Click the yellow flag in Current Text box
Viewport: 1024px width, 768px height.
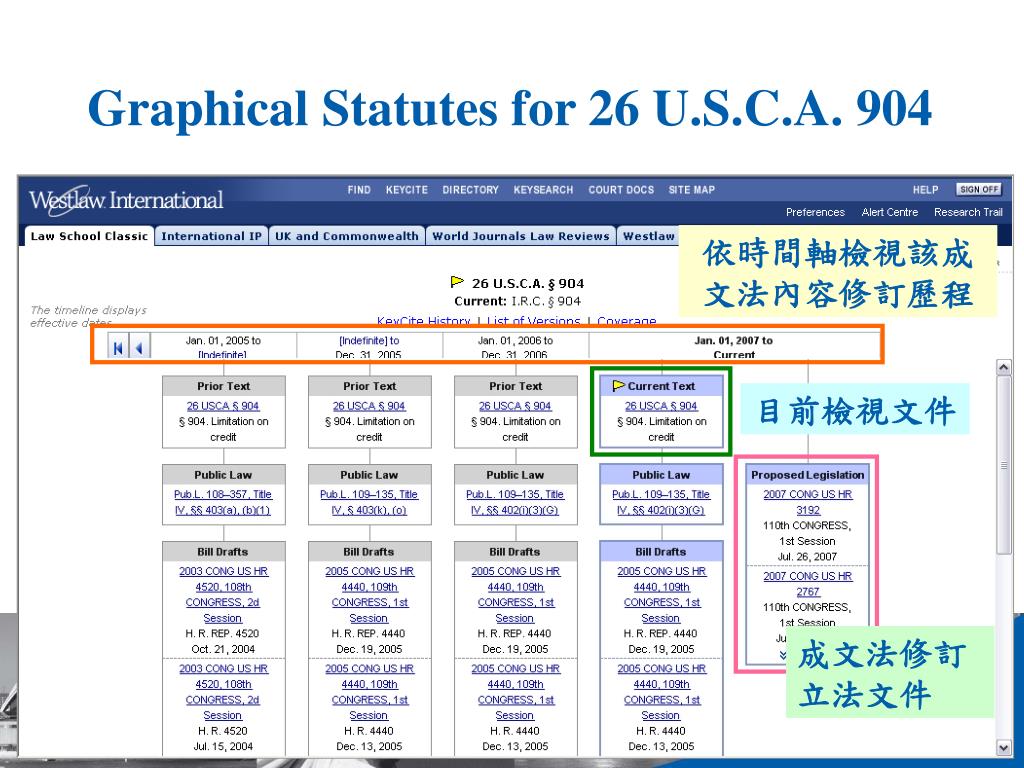point(619,386)
